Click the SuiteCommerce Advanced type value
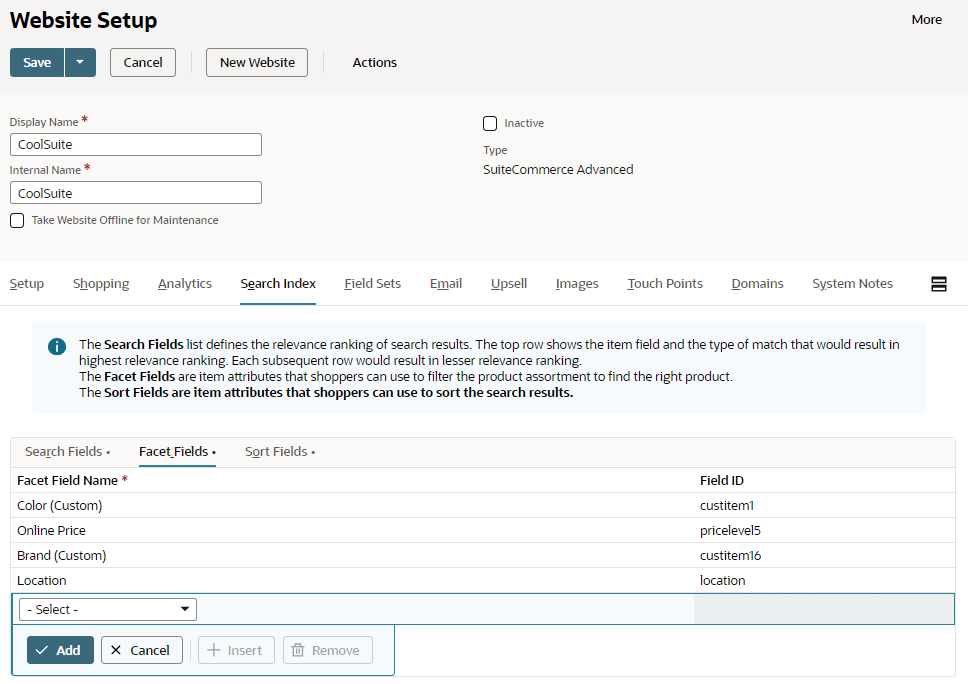 [x=558, y=169]
